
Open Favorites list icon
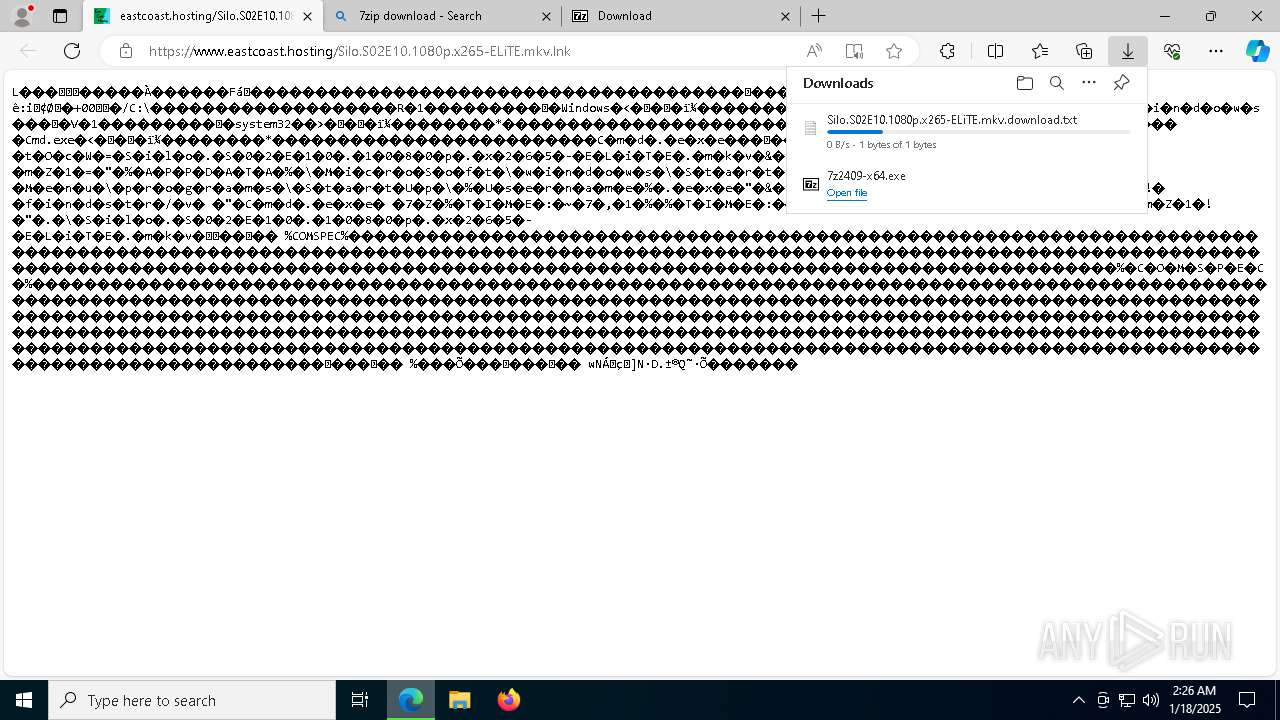(1040, 51)
